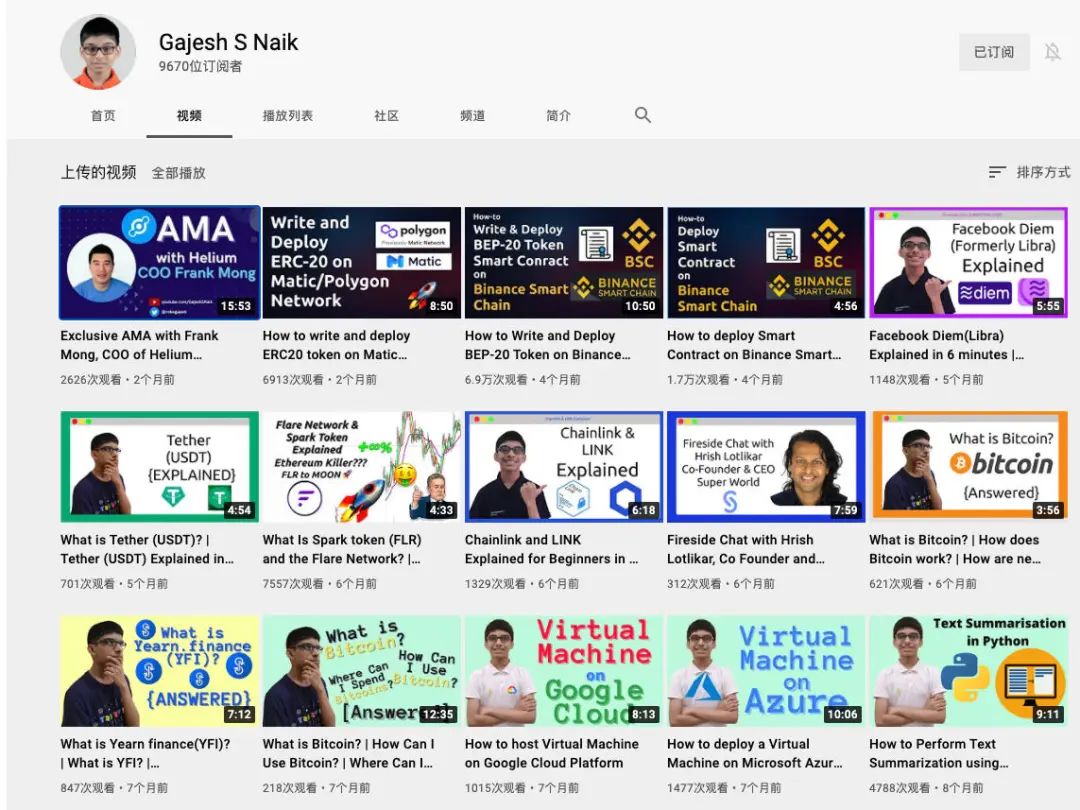This screenshot has height=810, width=1080.
Task: Open Virtual Machine on Azure thumbnail
Action: [x=766, y=671]
